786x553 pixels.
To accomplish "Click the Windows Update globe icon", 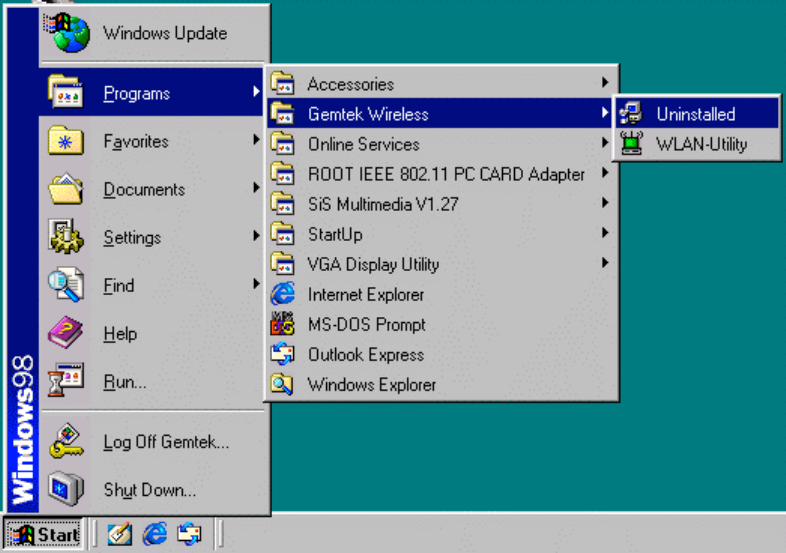I will [66, 33].
